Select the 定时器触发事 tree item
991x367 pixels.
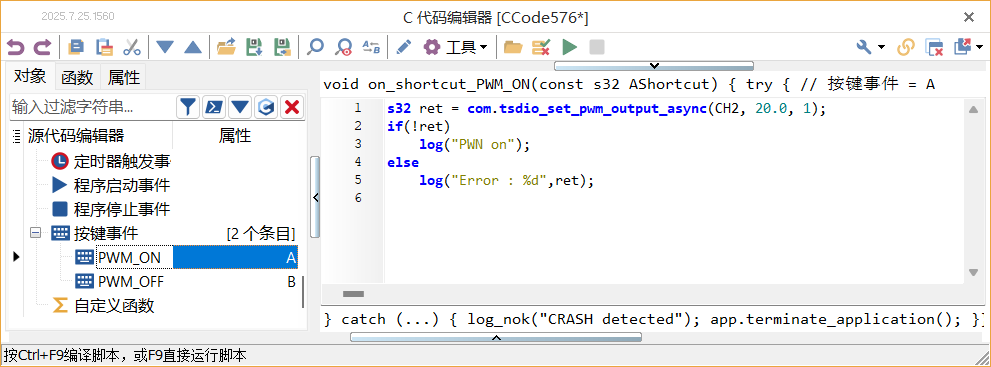tap(121, 161)
